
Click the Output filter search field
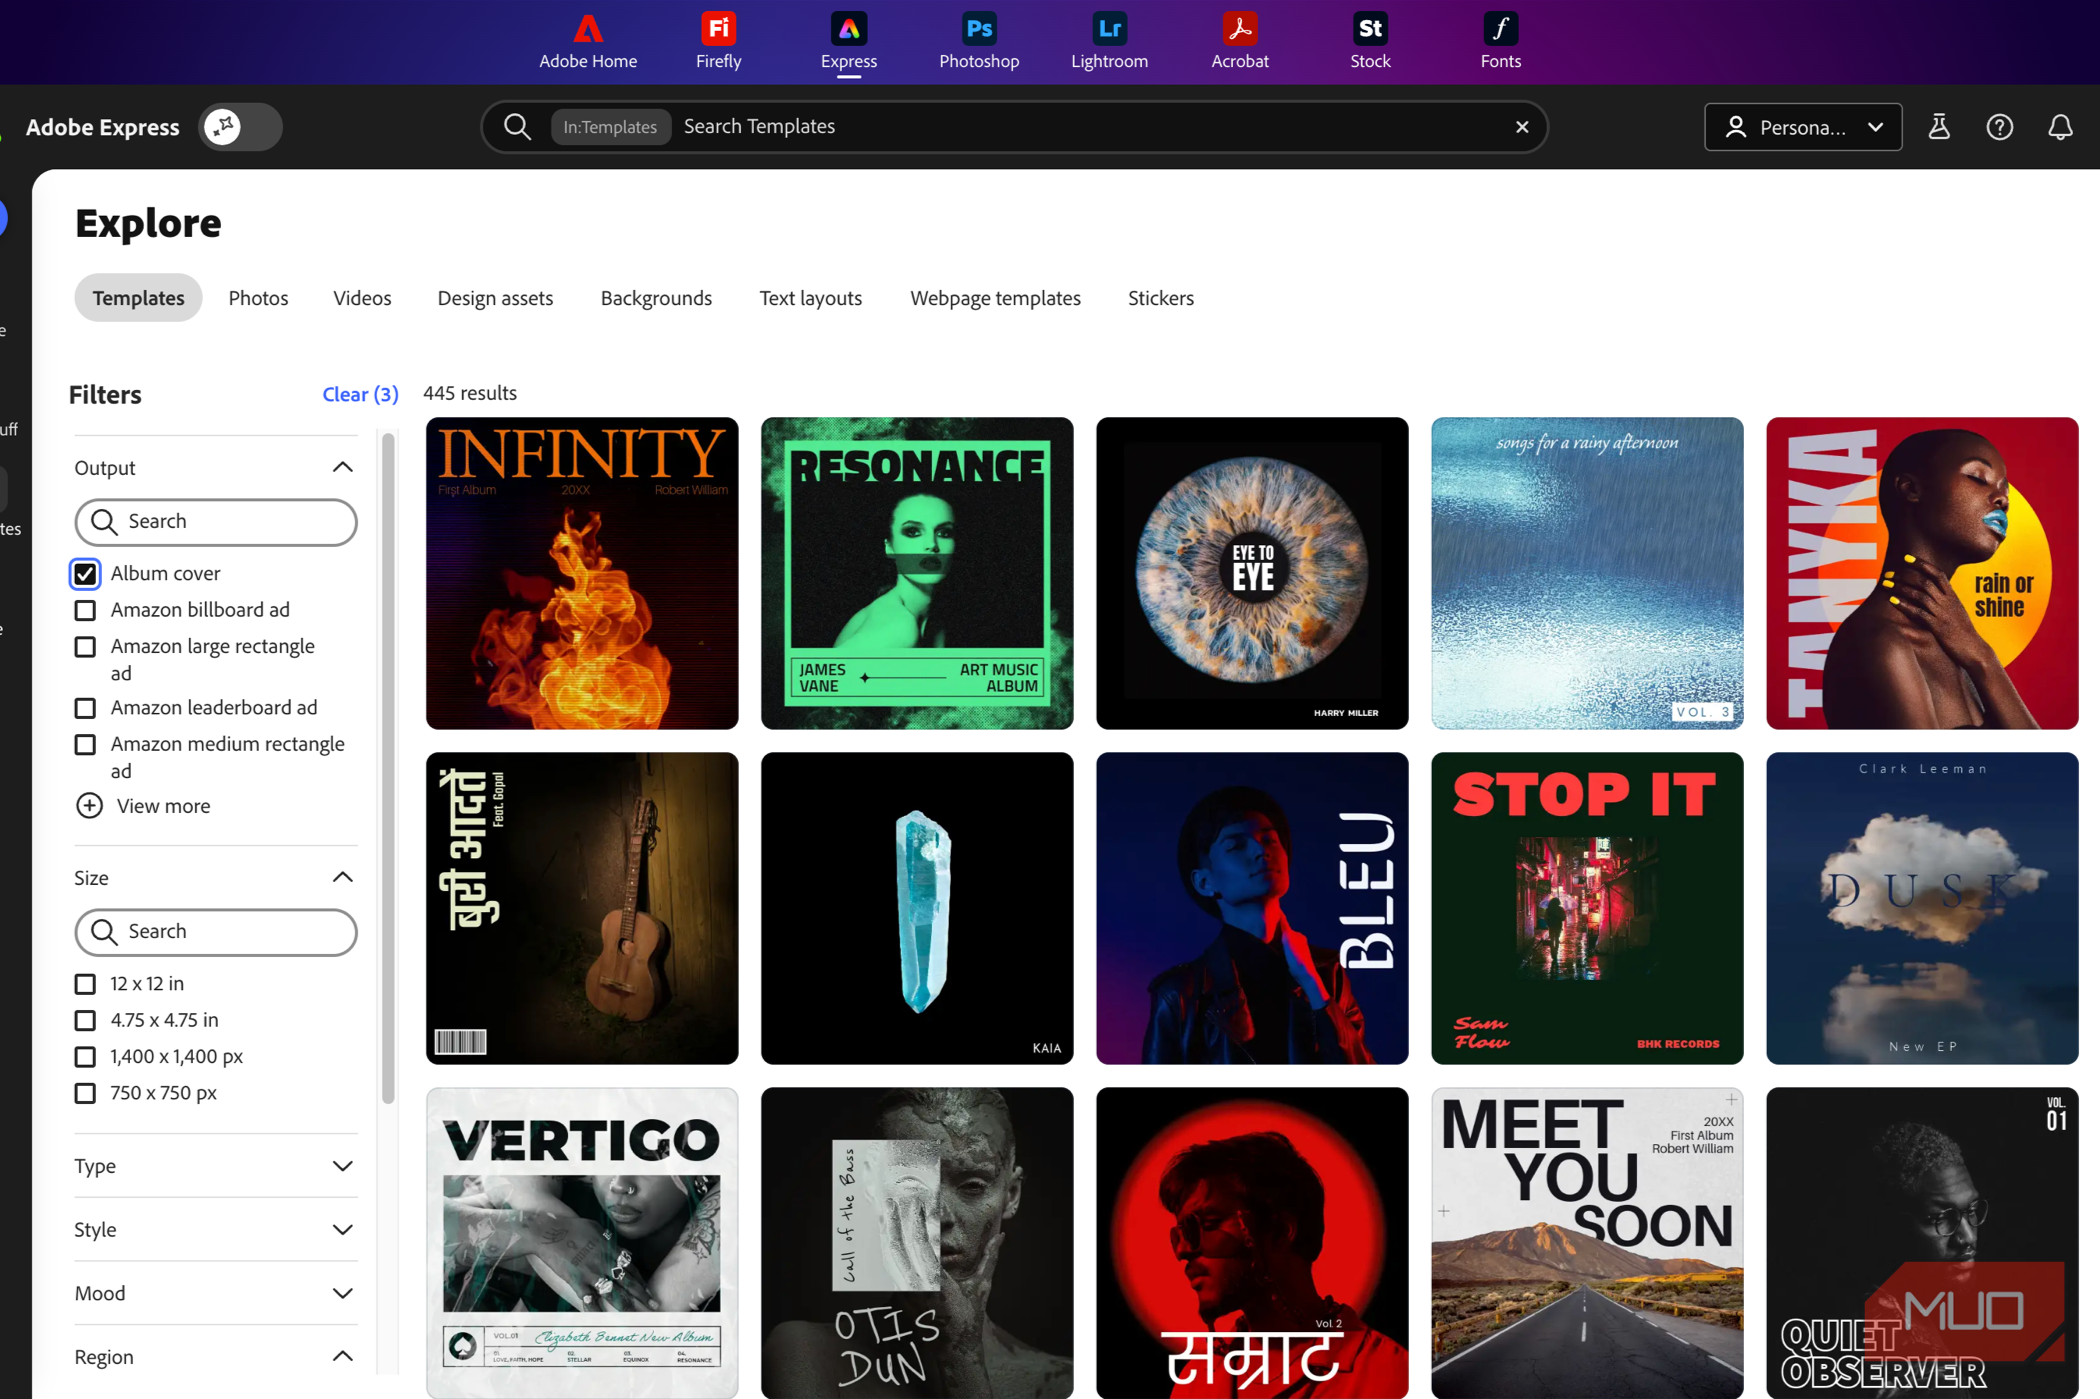click(x=216, y=522)
